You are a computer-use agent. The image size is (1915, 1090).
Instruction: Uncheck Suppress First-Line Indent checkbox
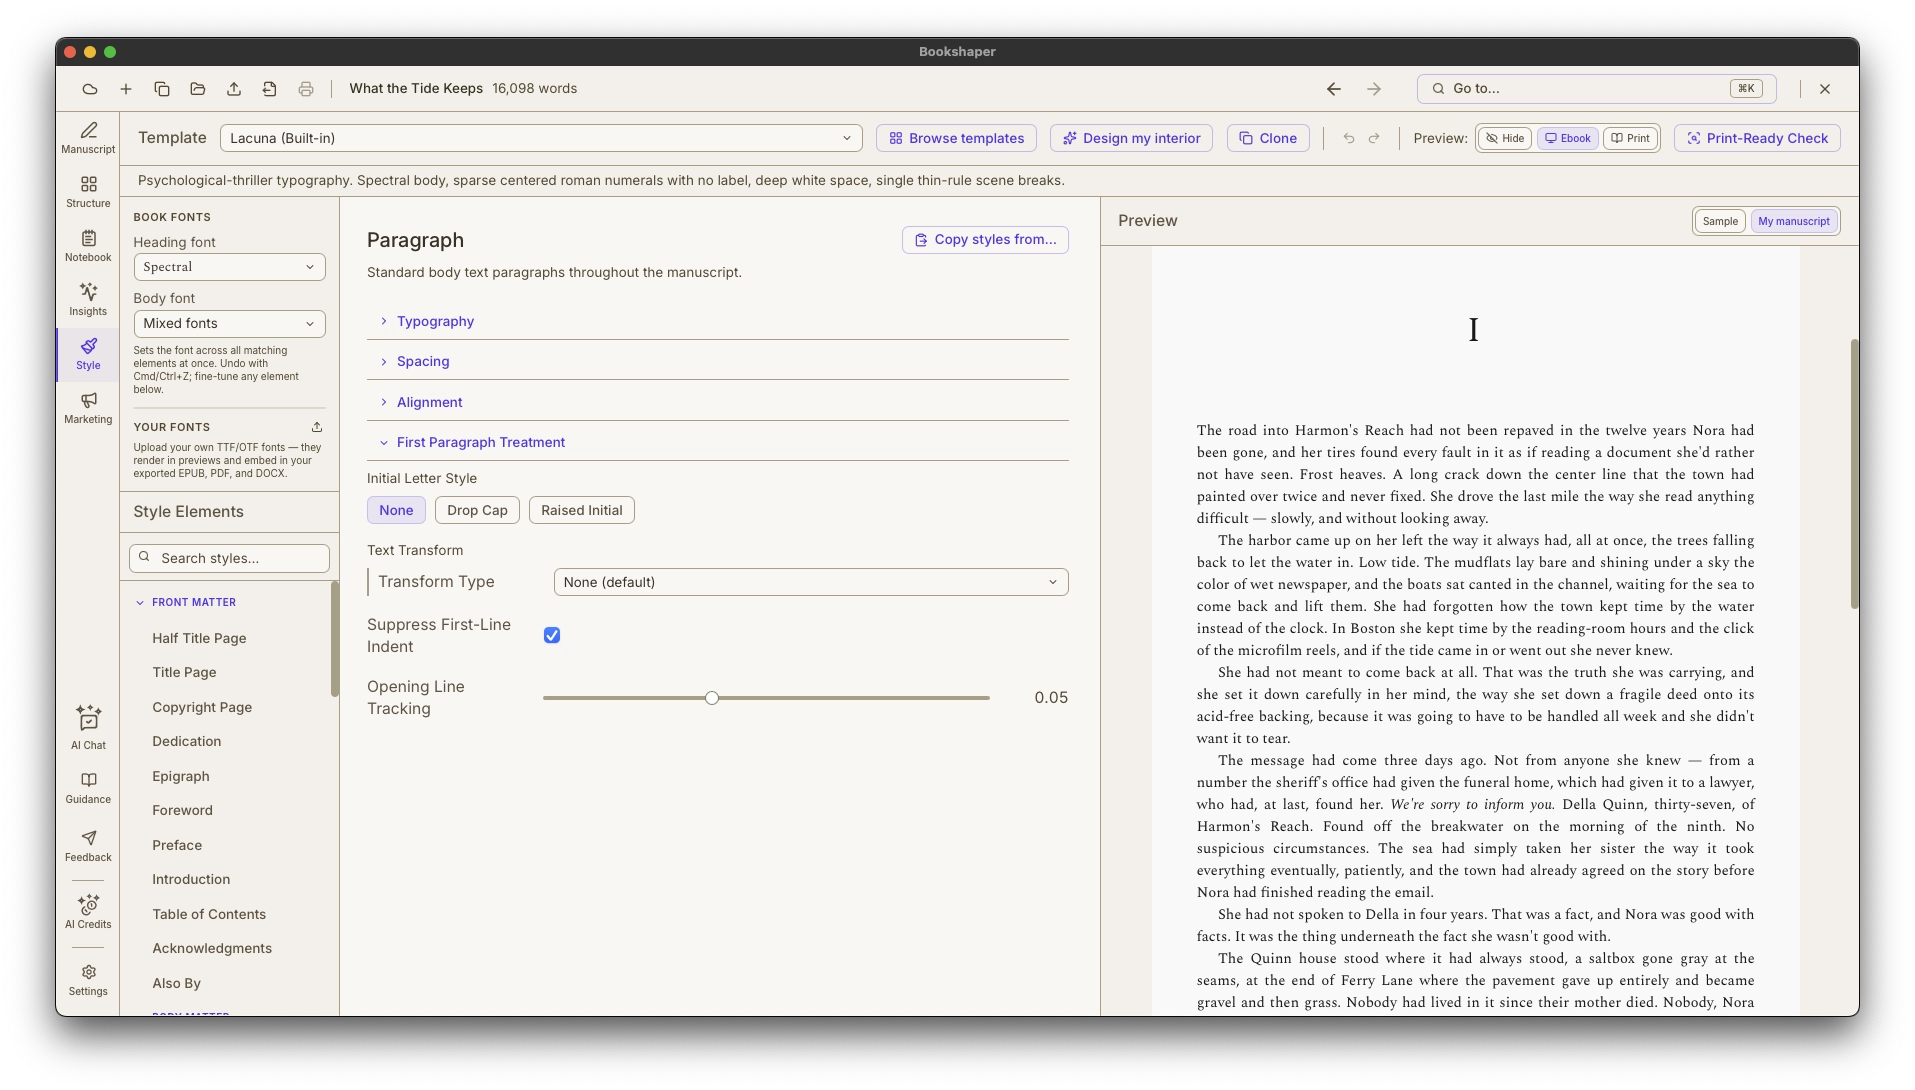pyautogui.click(x=552, y=636)
